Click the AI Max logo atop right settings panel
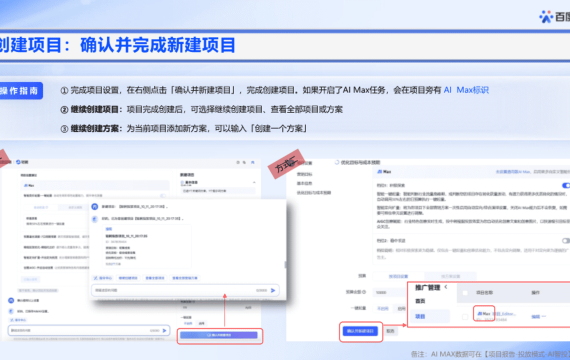Screen dimensions: 570x360 point(384,172)
